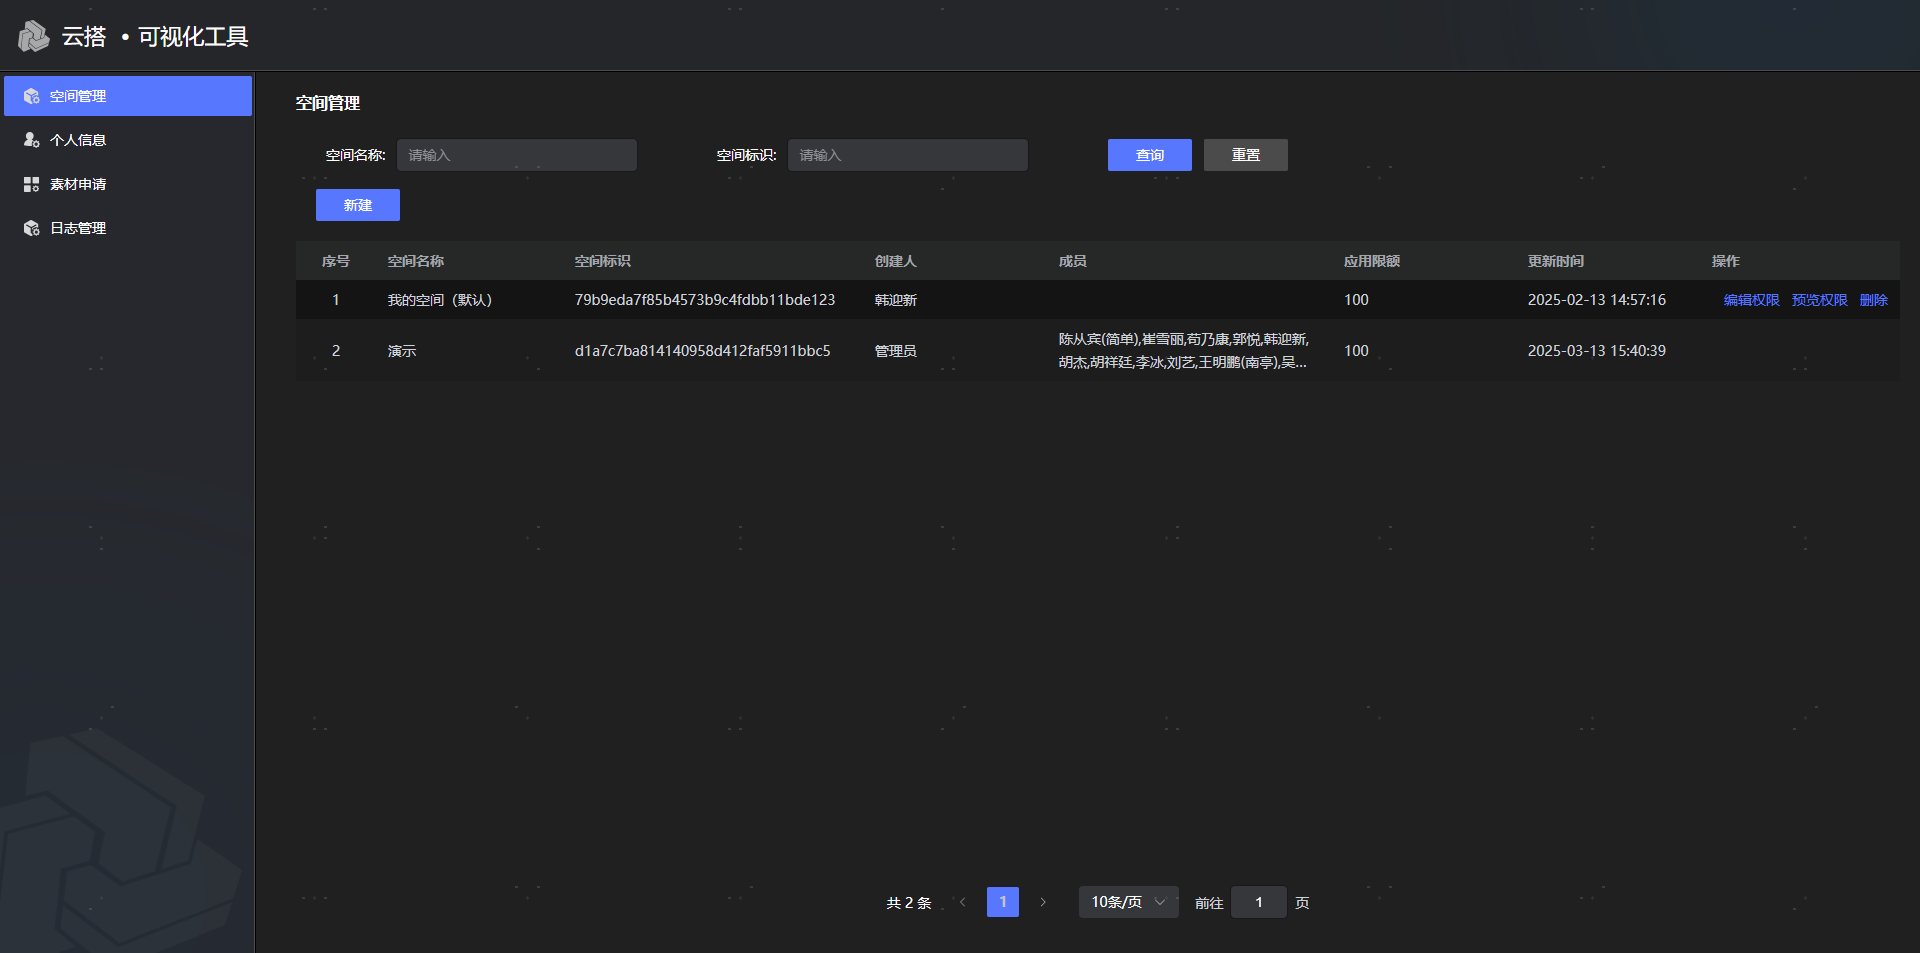Click the 空间管理 sidebar icon
The width and height of the screenshot is (1920, 953).
point(32,96)
